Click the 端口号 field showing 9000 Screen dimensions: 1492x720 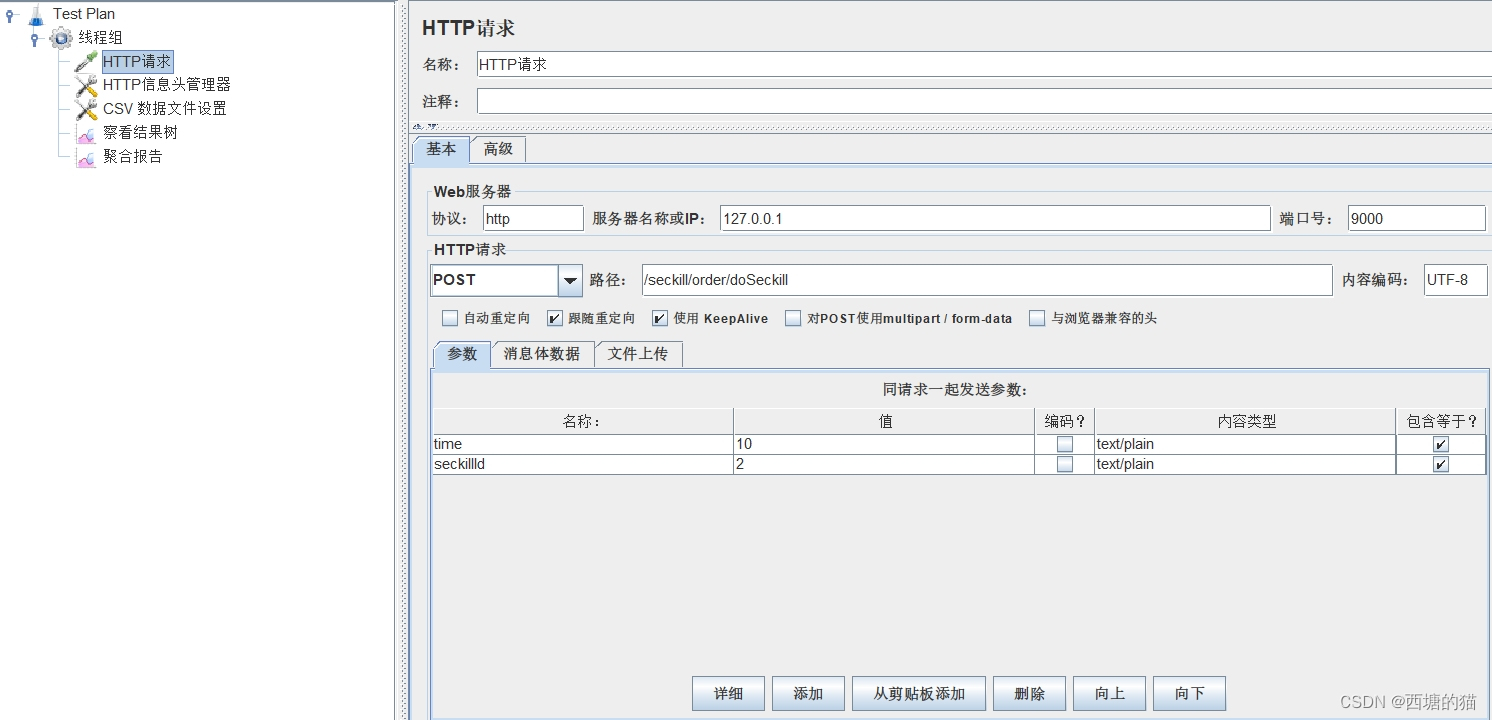[1417, 219]
